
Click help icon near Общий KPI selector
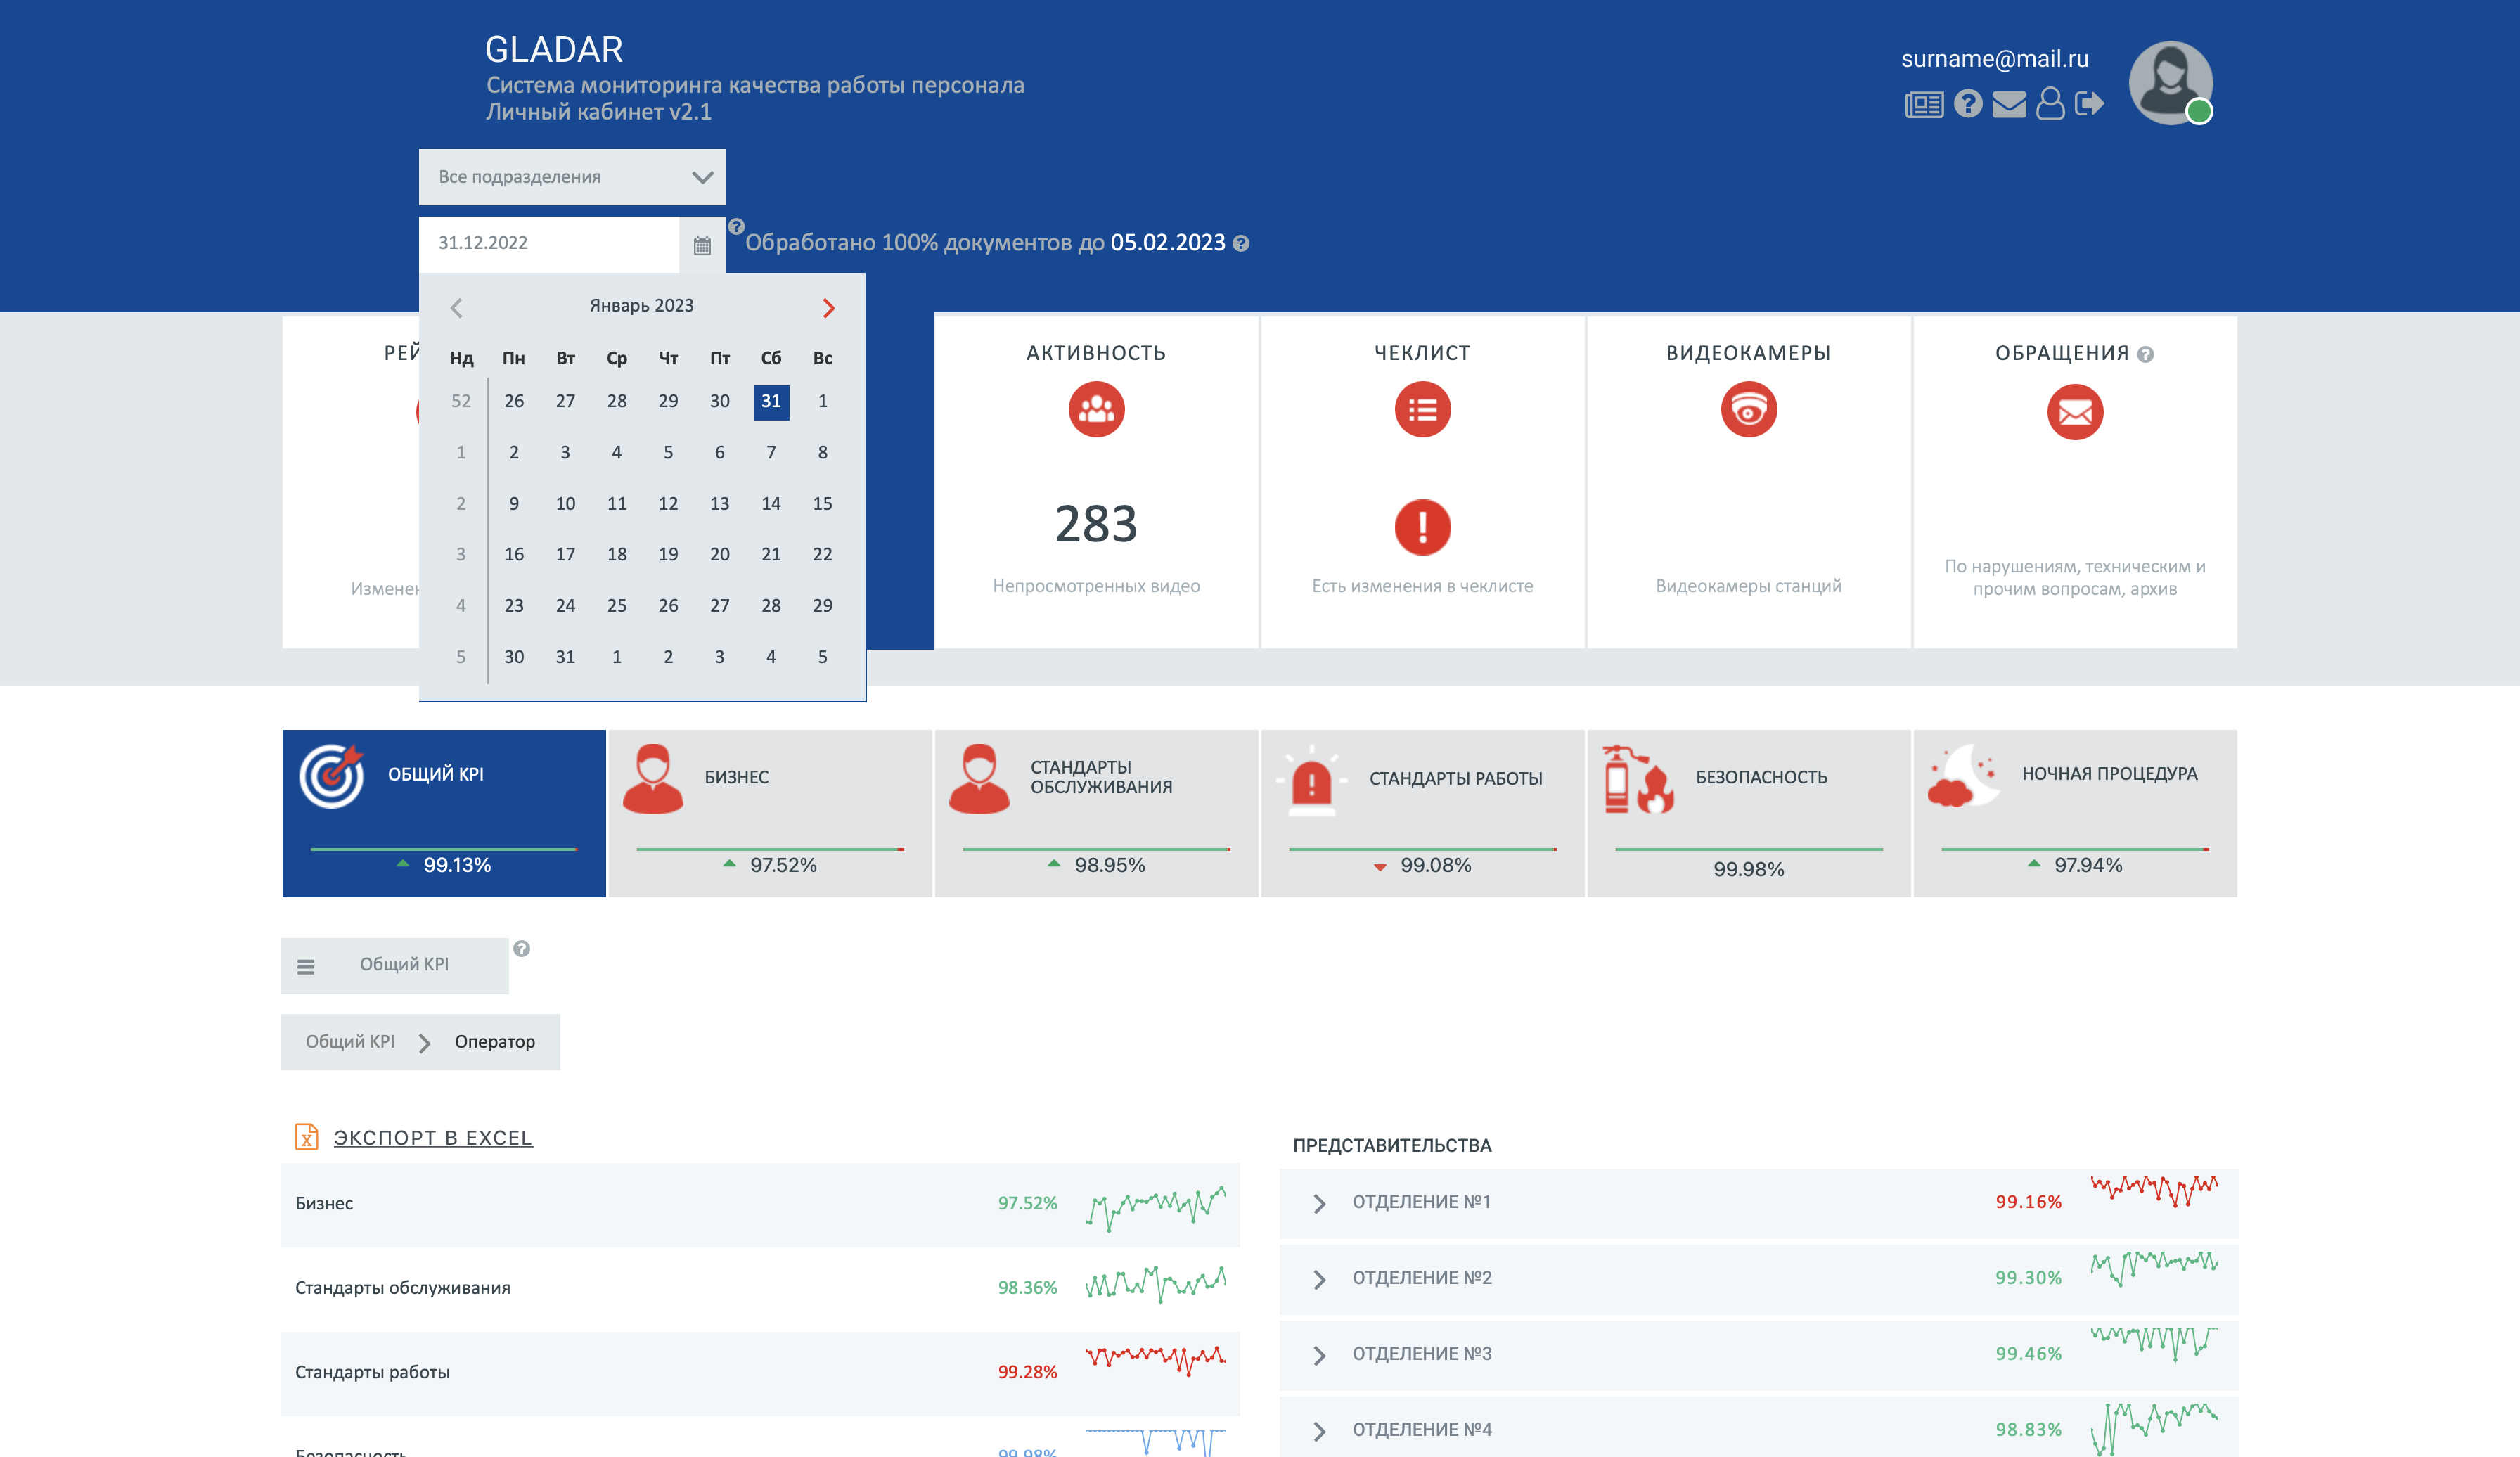tap(521, 948)
